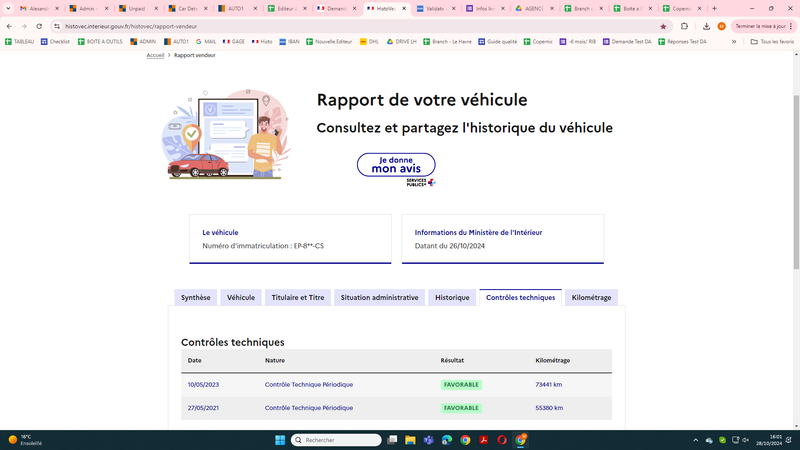This screenshot has height=450, width=800.
Task: Click the date 27/05/2021 cell
Action: point(203,408)
